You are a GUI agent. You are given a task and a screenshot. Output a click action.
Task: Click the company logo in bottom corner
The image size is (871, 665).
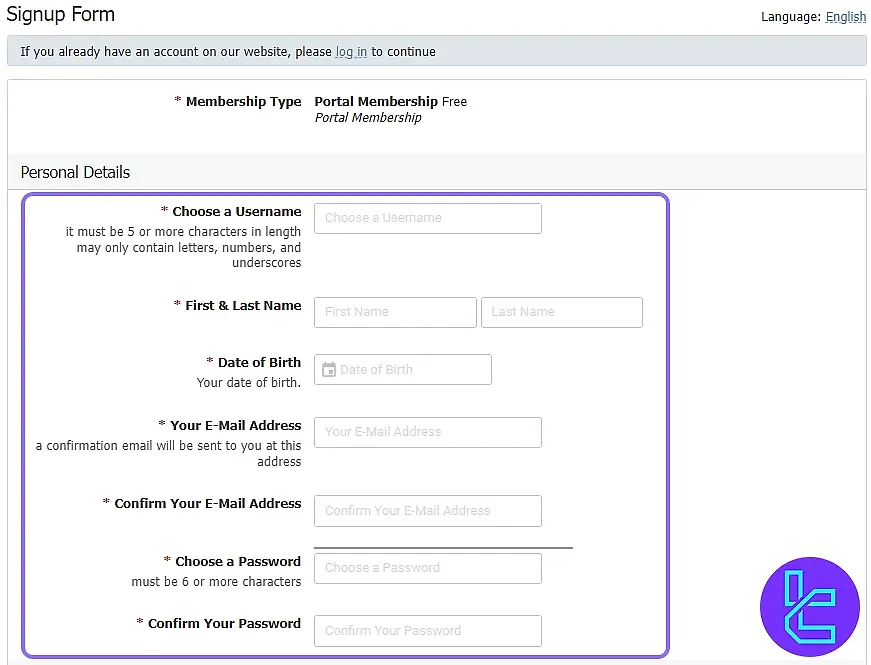pos(809,606)
